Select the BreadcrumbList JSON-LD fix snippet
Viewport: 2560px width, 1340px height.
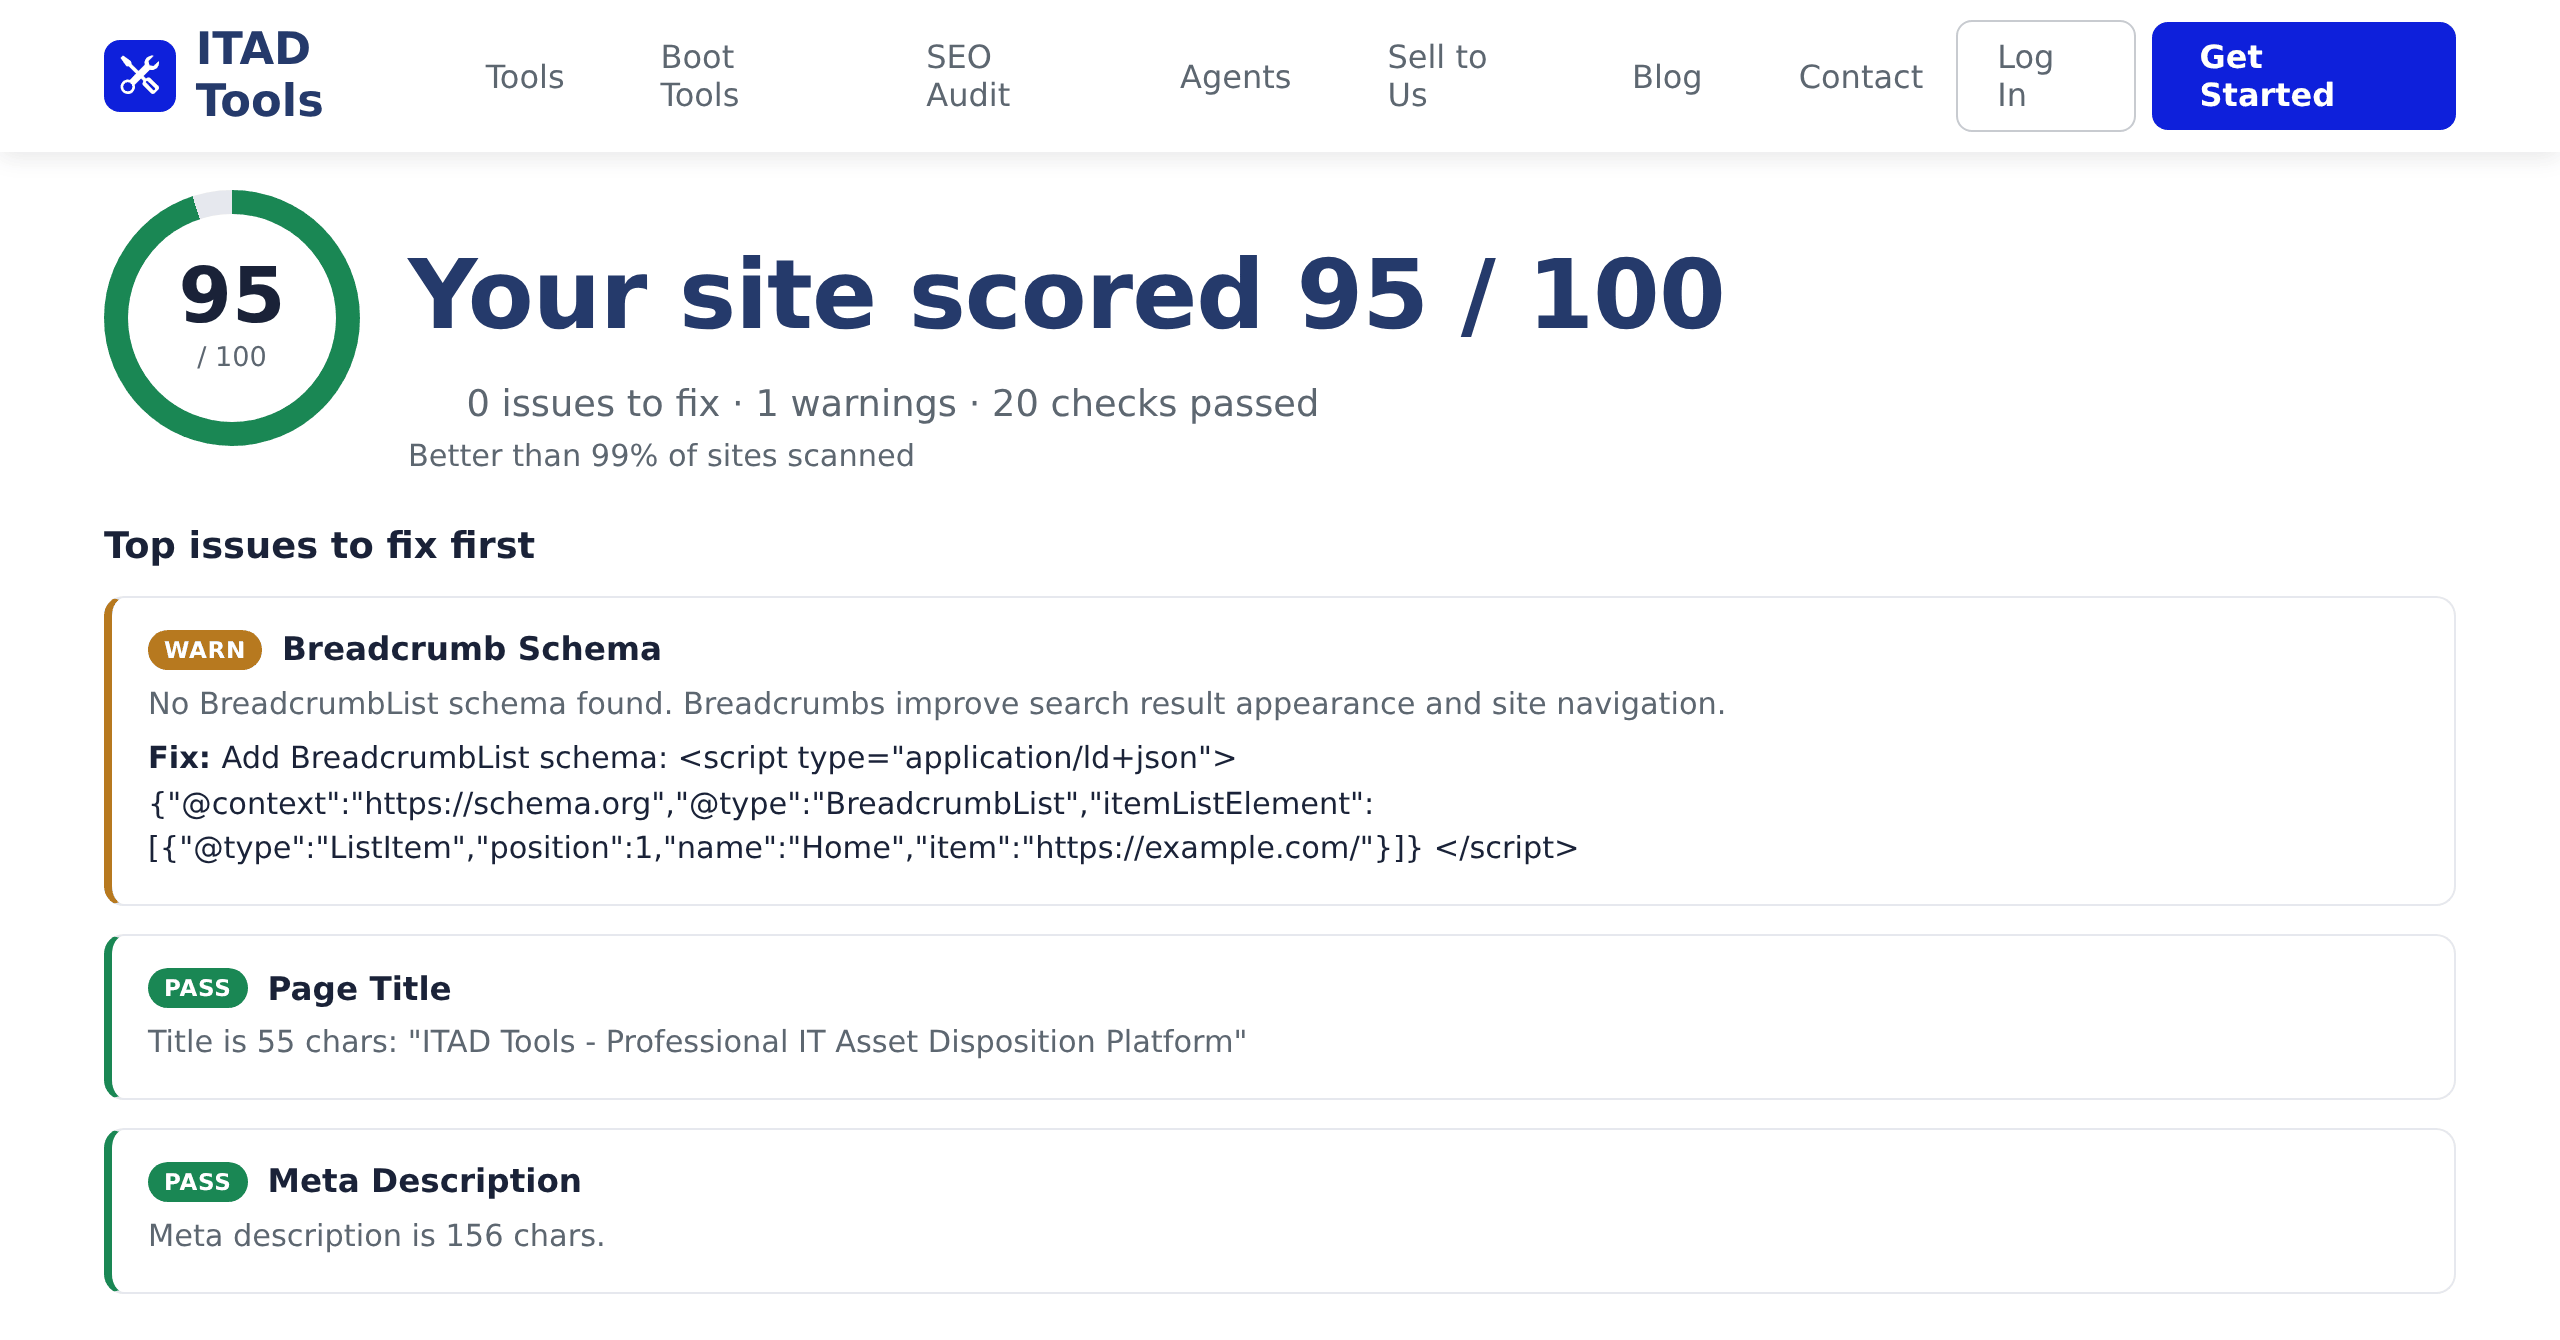click(x=863, y=803)
